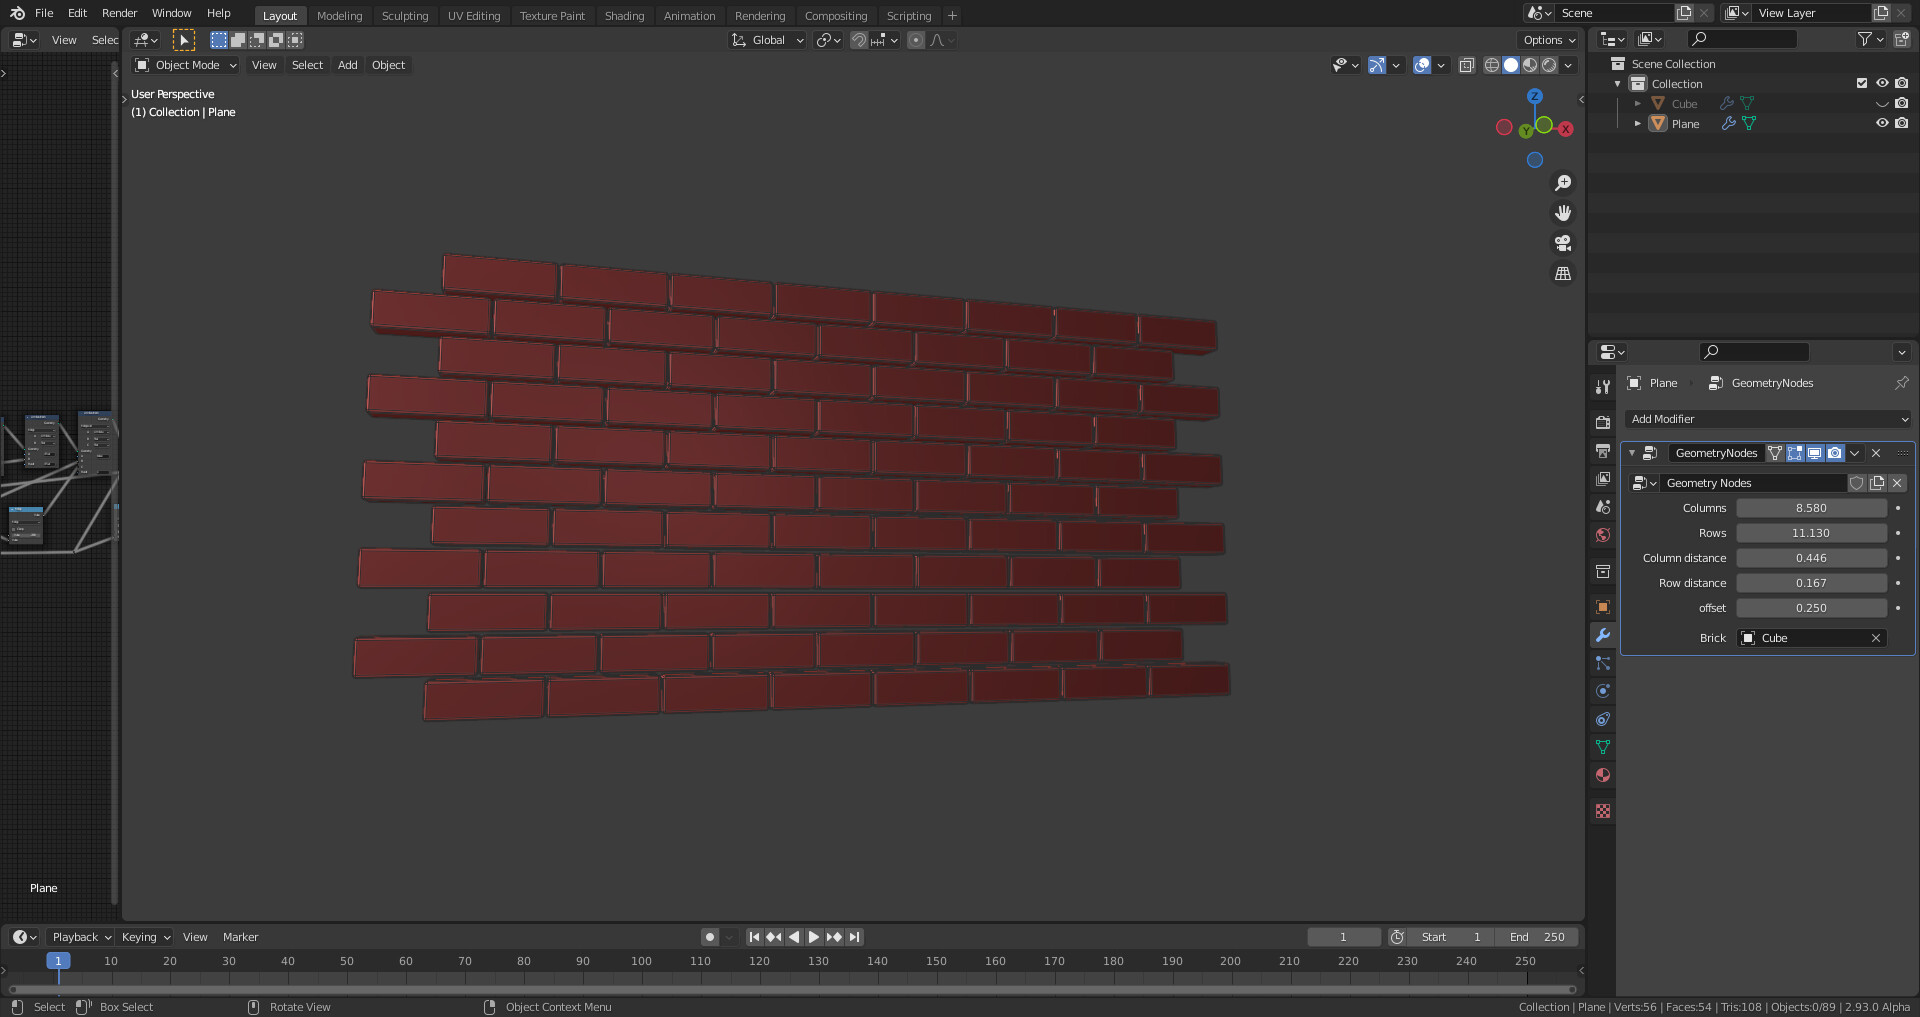The width and height of the screenshot is (1920, 1017).
Task: Open the Modifier Properties wrench tab
Action: (x=1603, y=636)
